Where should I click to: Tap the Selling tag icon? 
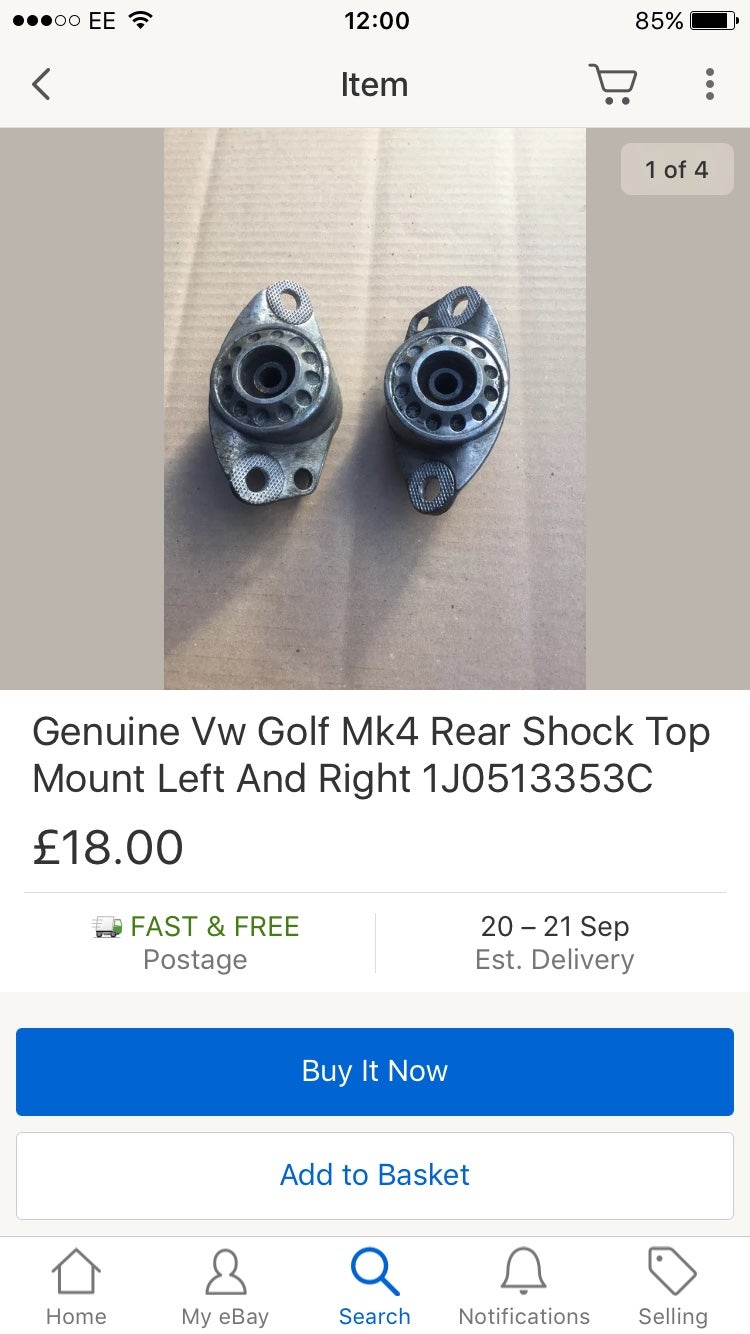coord(673,1271)
